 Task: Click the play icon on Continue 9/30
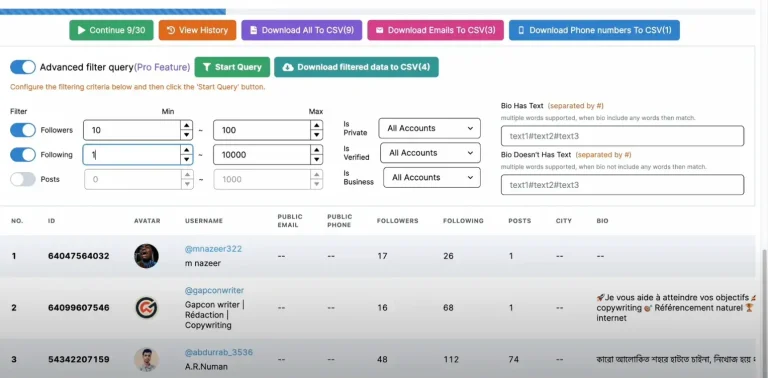tap(82, 30)
